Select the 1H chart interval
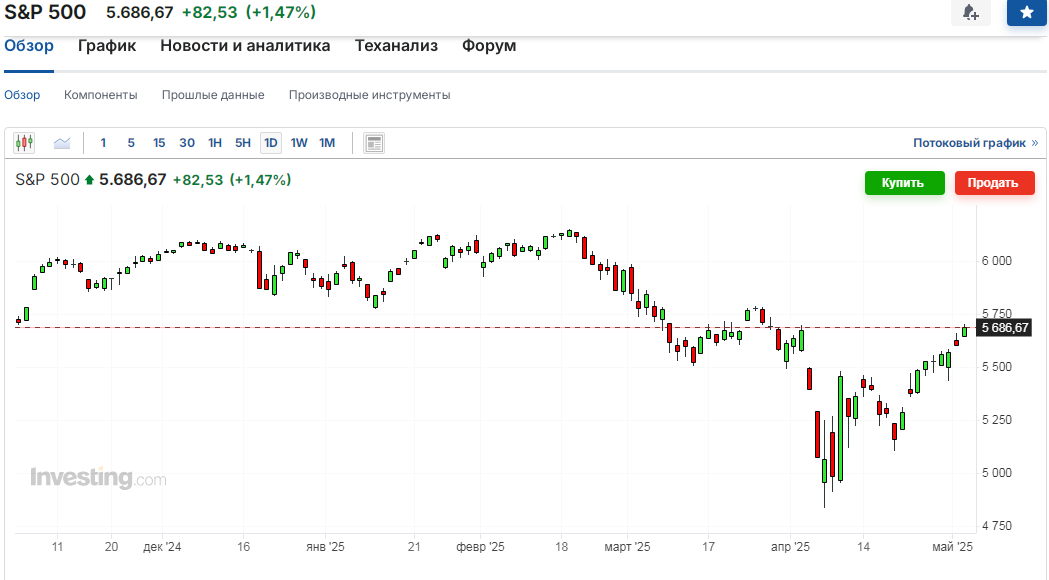Image resolution: width=1049 pixels, height=580 pixels. pyautogui.click(x=215, y=143)
